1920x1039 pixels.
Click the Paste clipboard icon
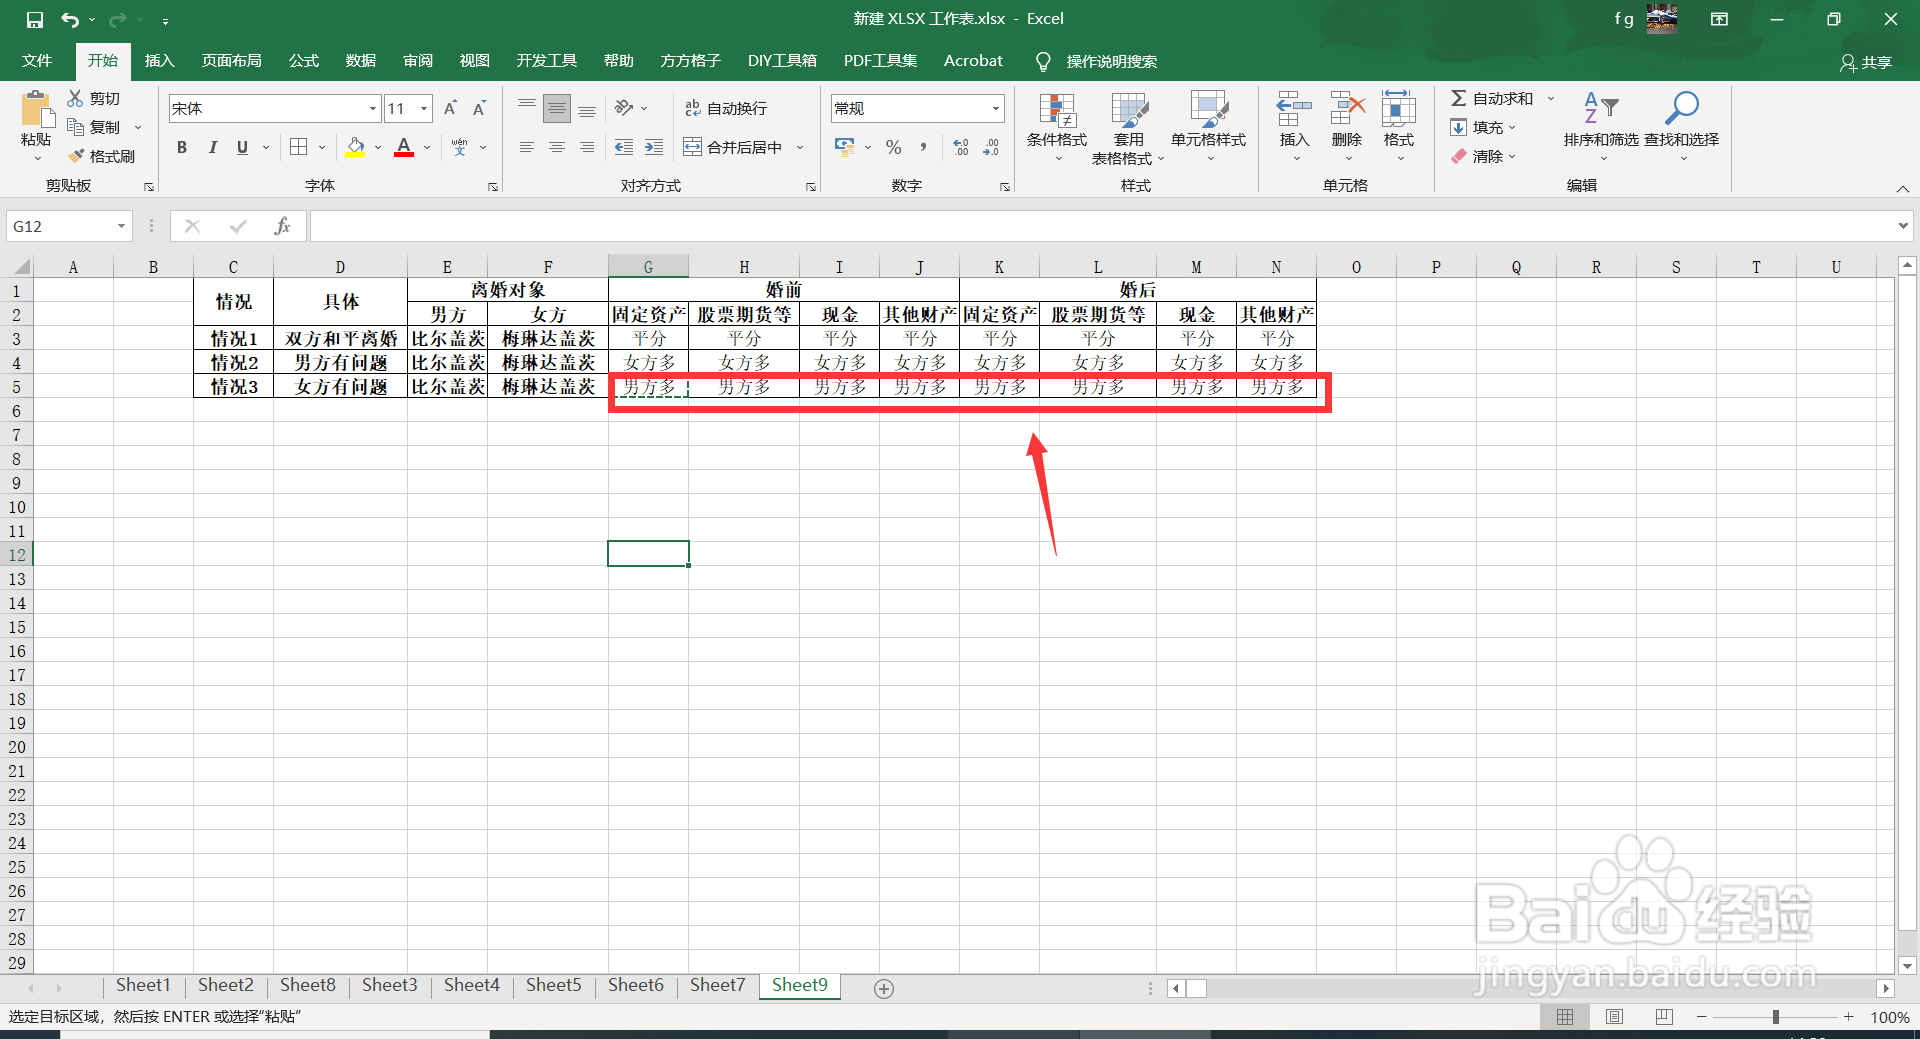click(36, 109)
